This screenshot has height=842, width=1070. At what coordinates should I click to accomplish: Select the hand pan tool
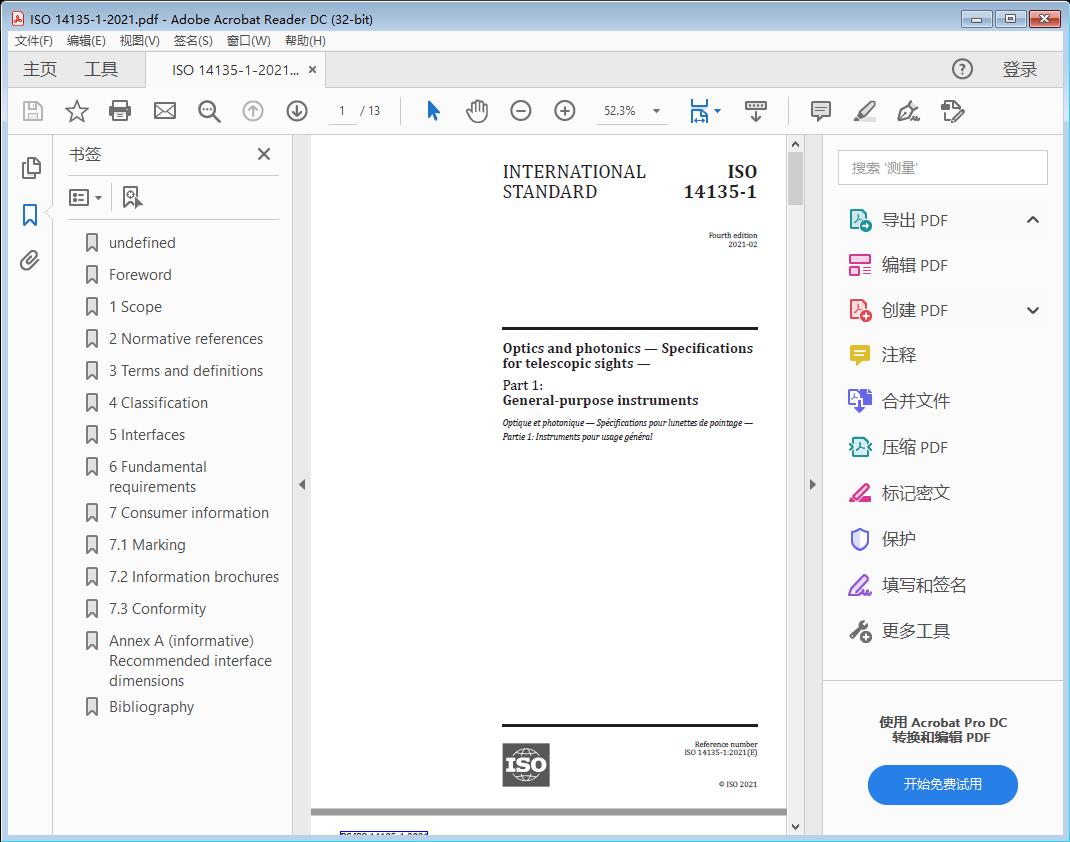[x=477, y=111]
